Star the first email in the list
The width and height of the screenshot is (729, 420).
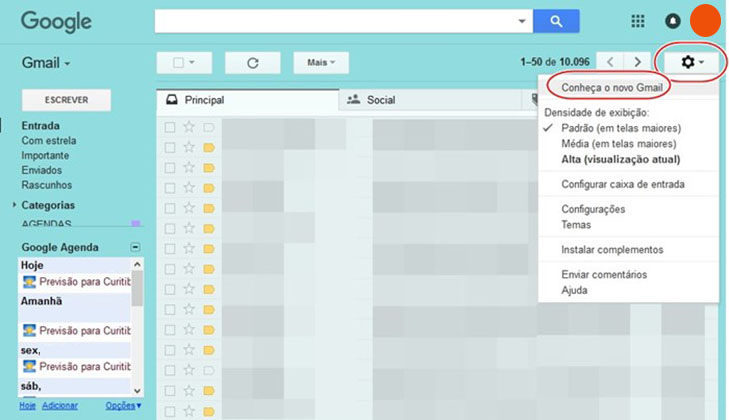click(x=189, y=128)
